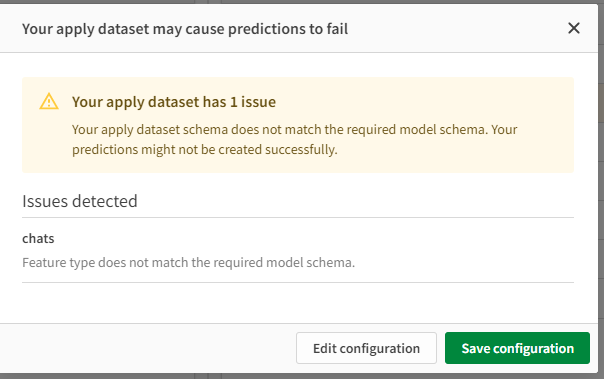Click the dimmed backdrop right of the dialog
This screenshot has width=604, height=379.
point(601,193)
